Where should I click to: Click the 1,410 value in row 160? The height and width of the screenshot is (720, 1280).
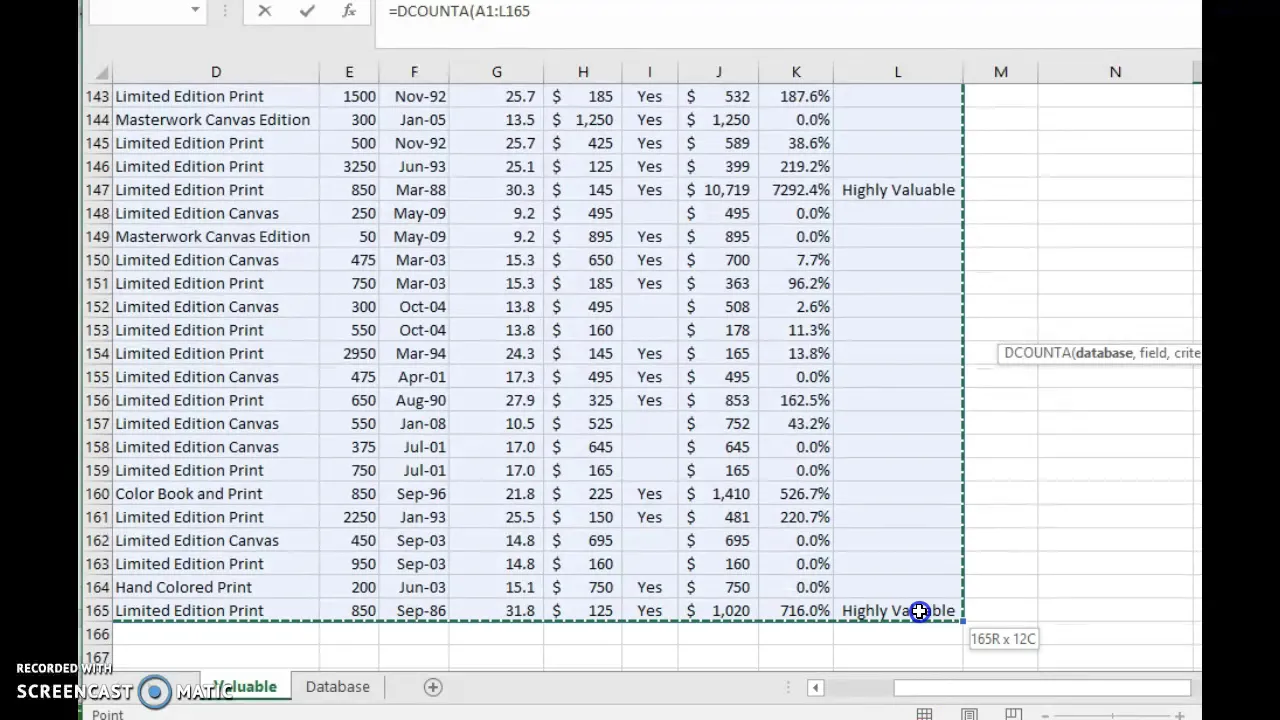point(718,494)
